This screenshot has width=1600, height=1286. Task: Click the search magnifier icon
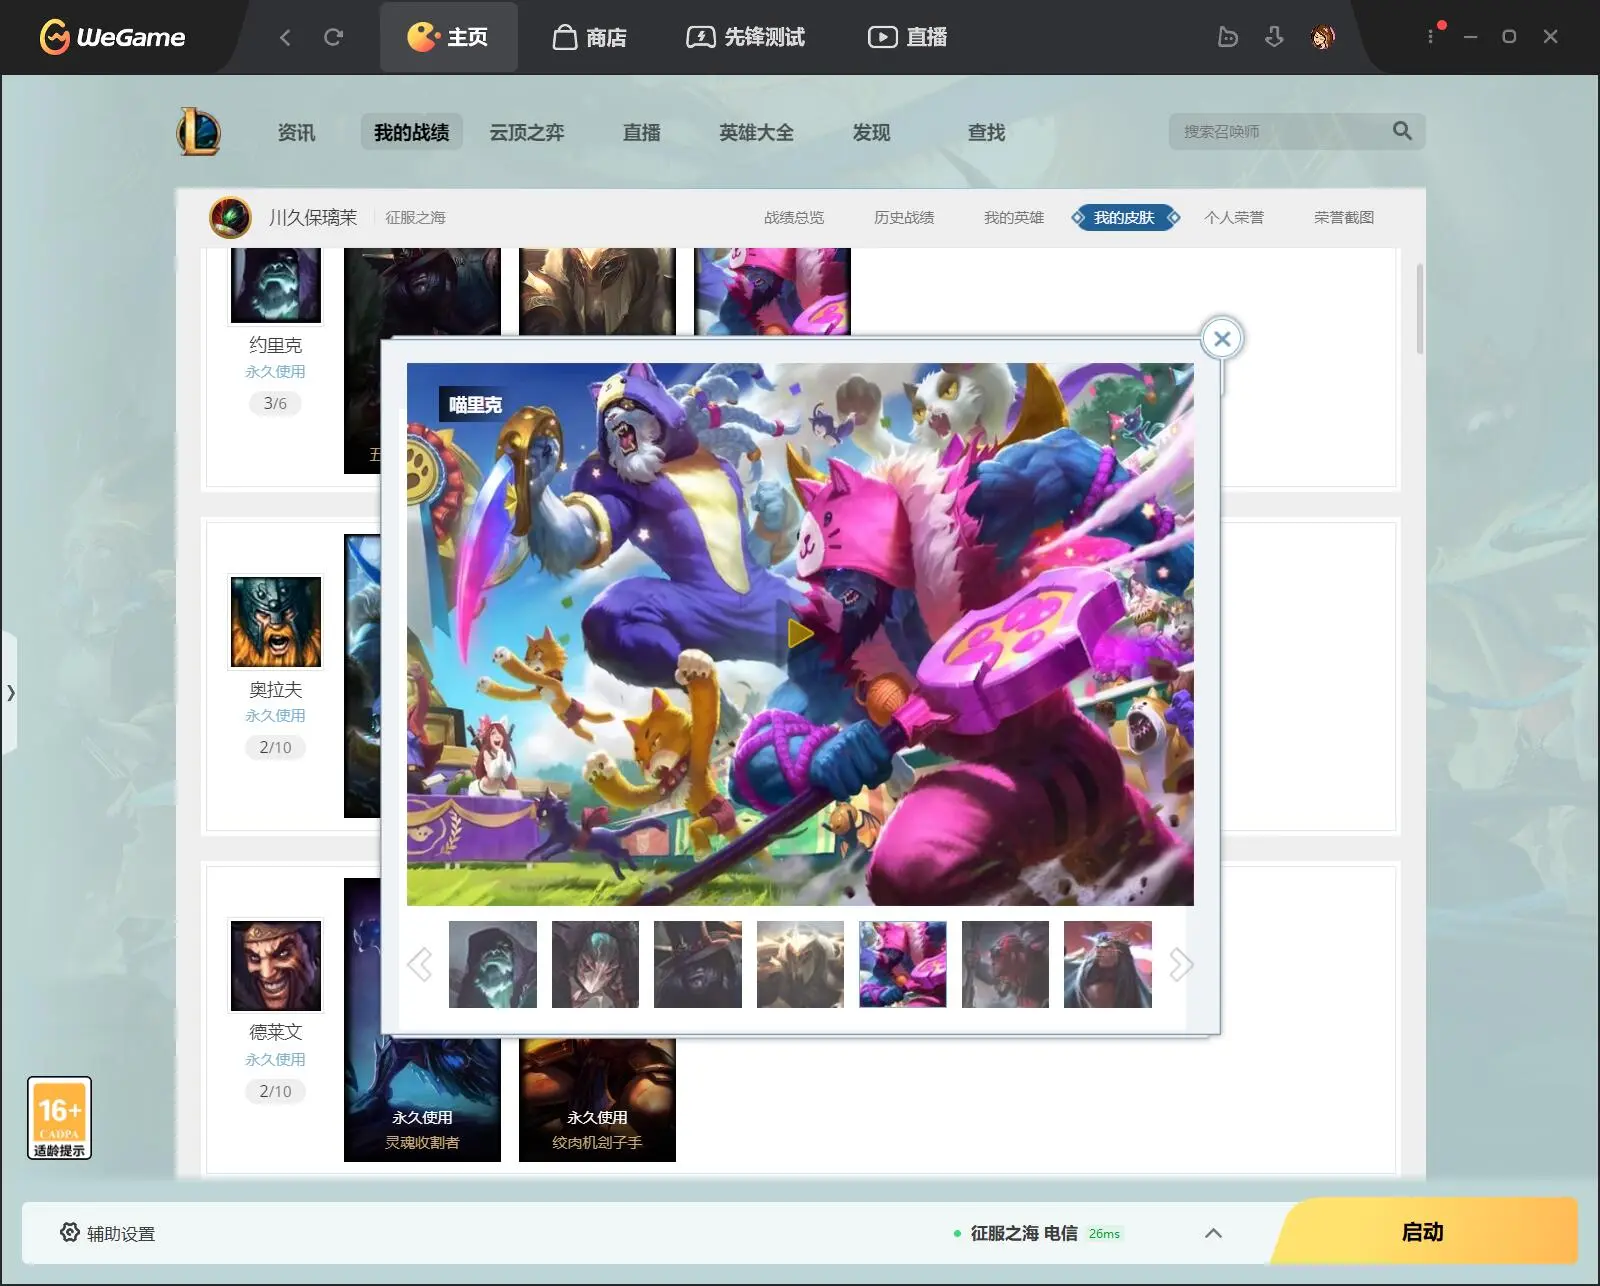(x=1402, y=131)
